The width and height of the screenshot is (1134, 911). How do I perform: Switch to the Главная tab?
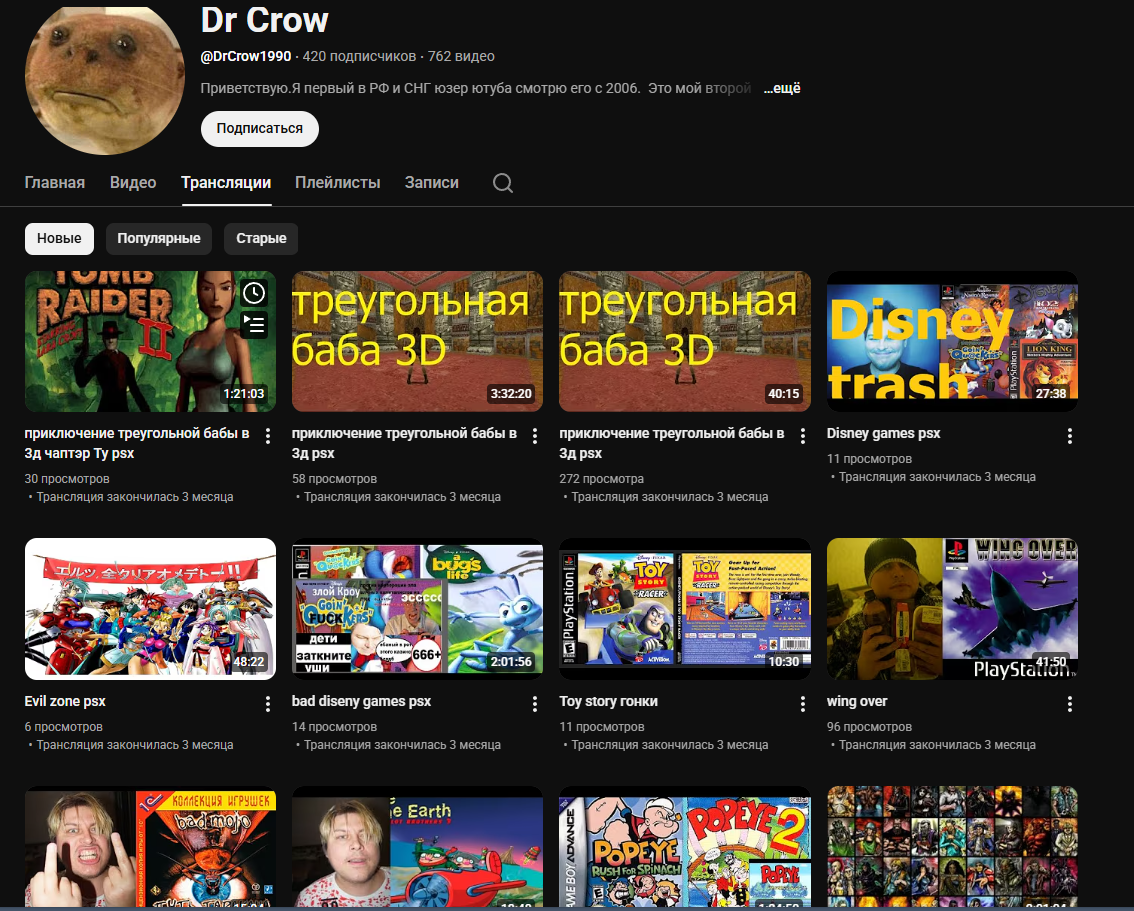tap(55, 182)
